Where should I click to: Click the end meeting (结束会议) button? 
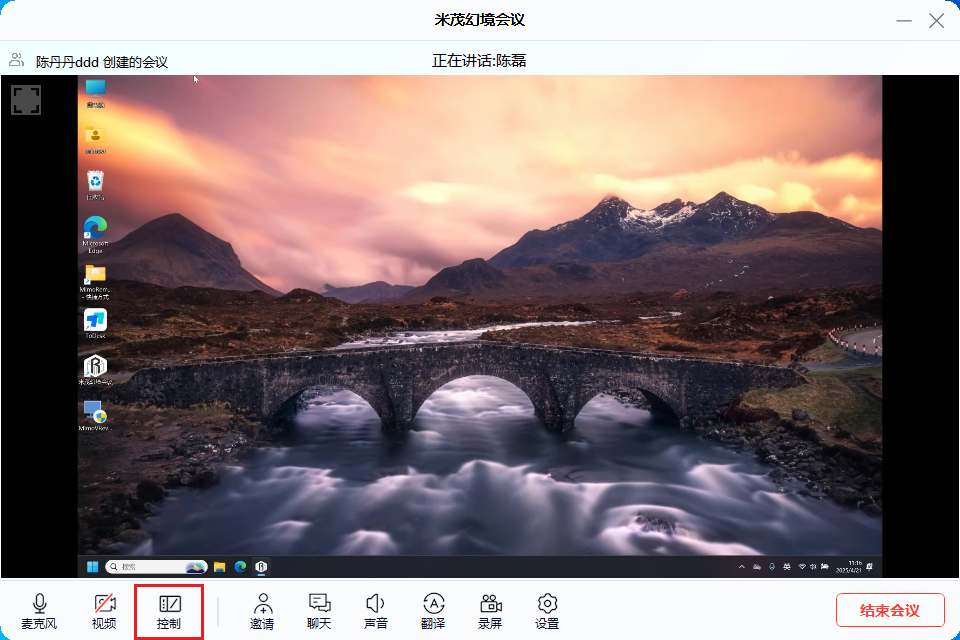[x=890, y=610]
